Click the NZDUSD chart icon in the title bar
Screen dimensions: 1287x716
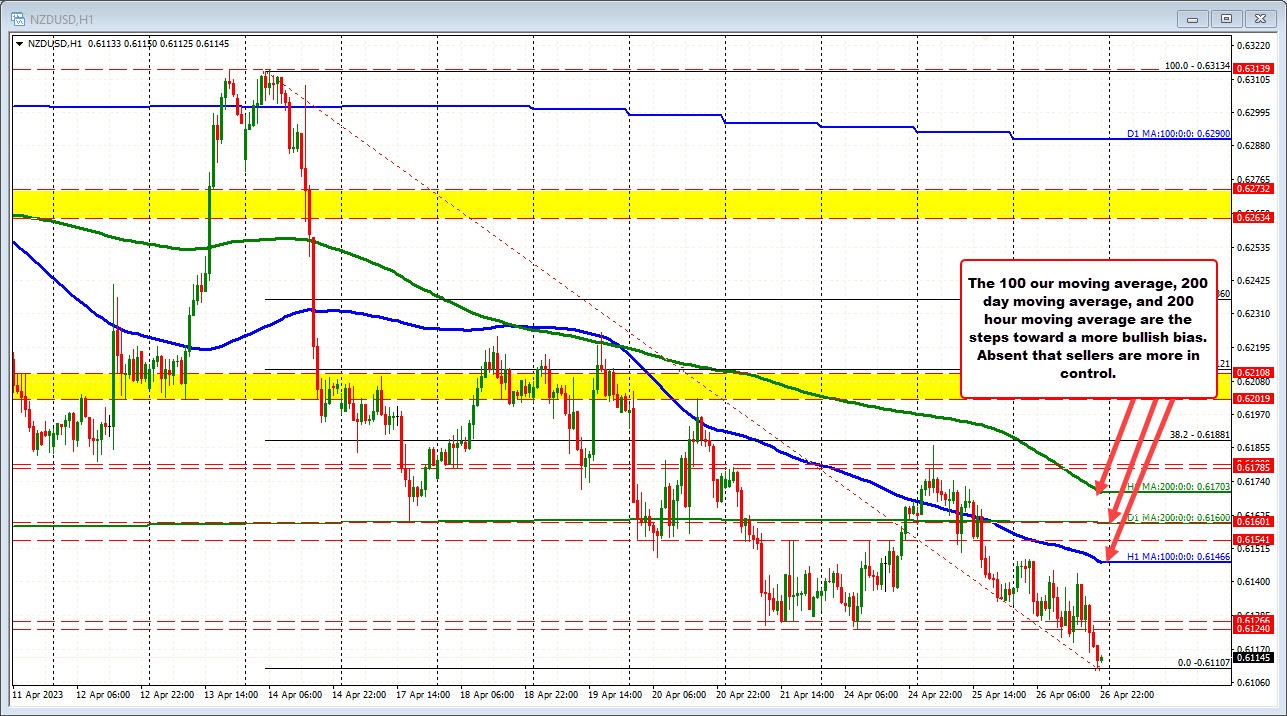pos(19,18)
